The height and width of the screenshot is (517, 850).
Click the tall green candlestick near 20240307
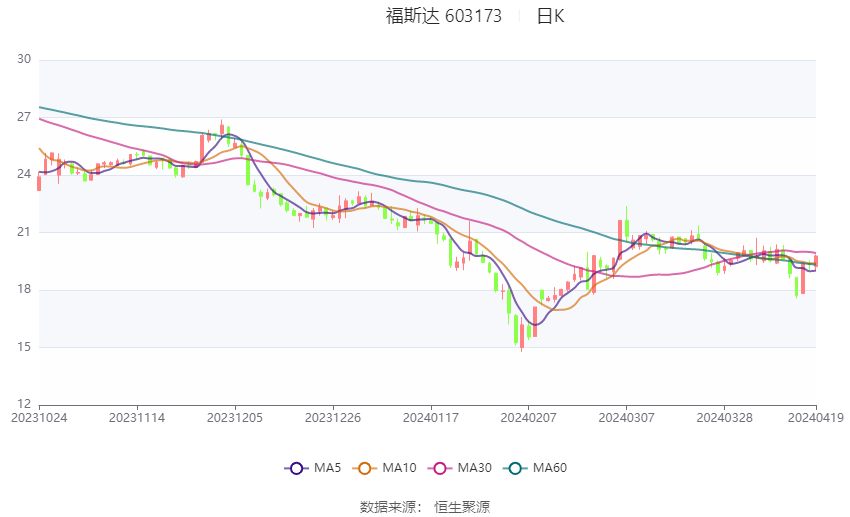627,225
